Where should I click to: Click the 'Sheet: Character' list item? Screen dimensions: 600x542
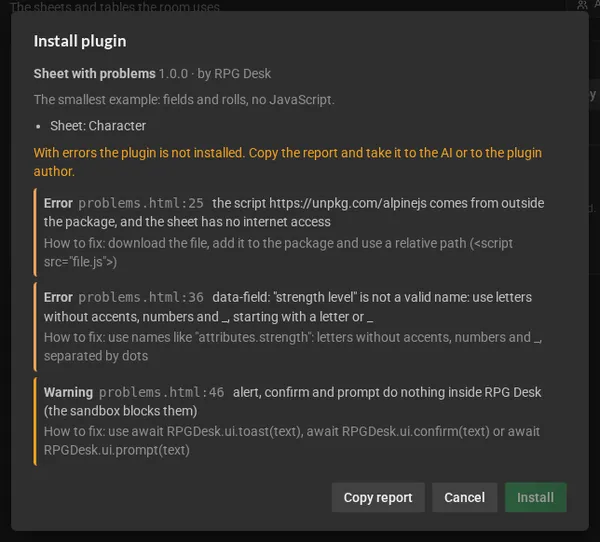click(98, 126)
